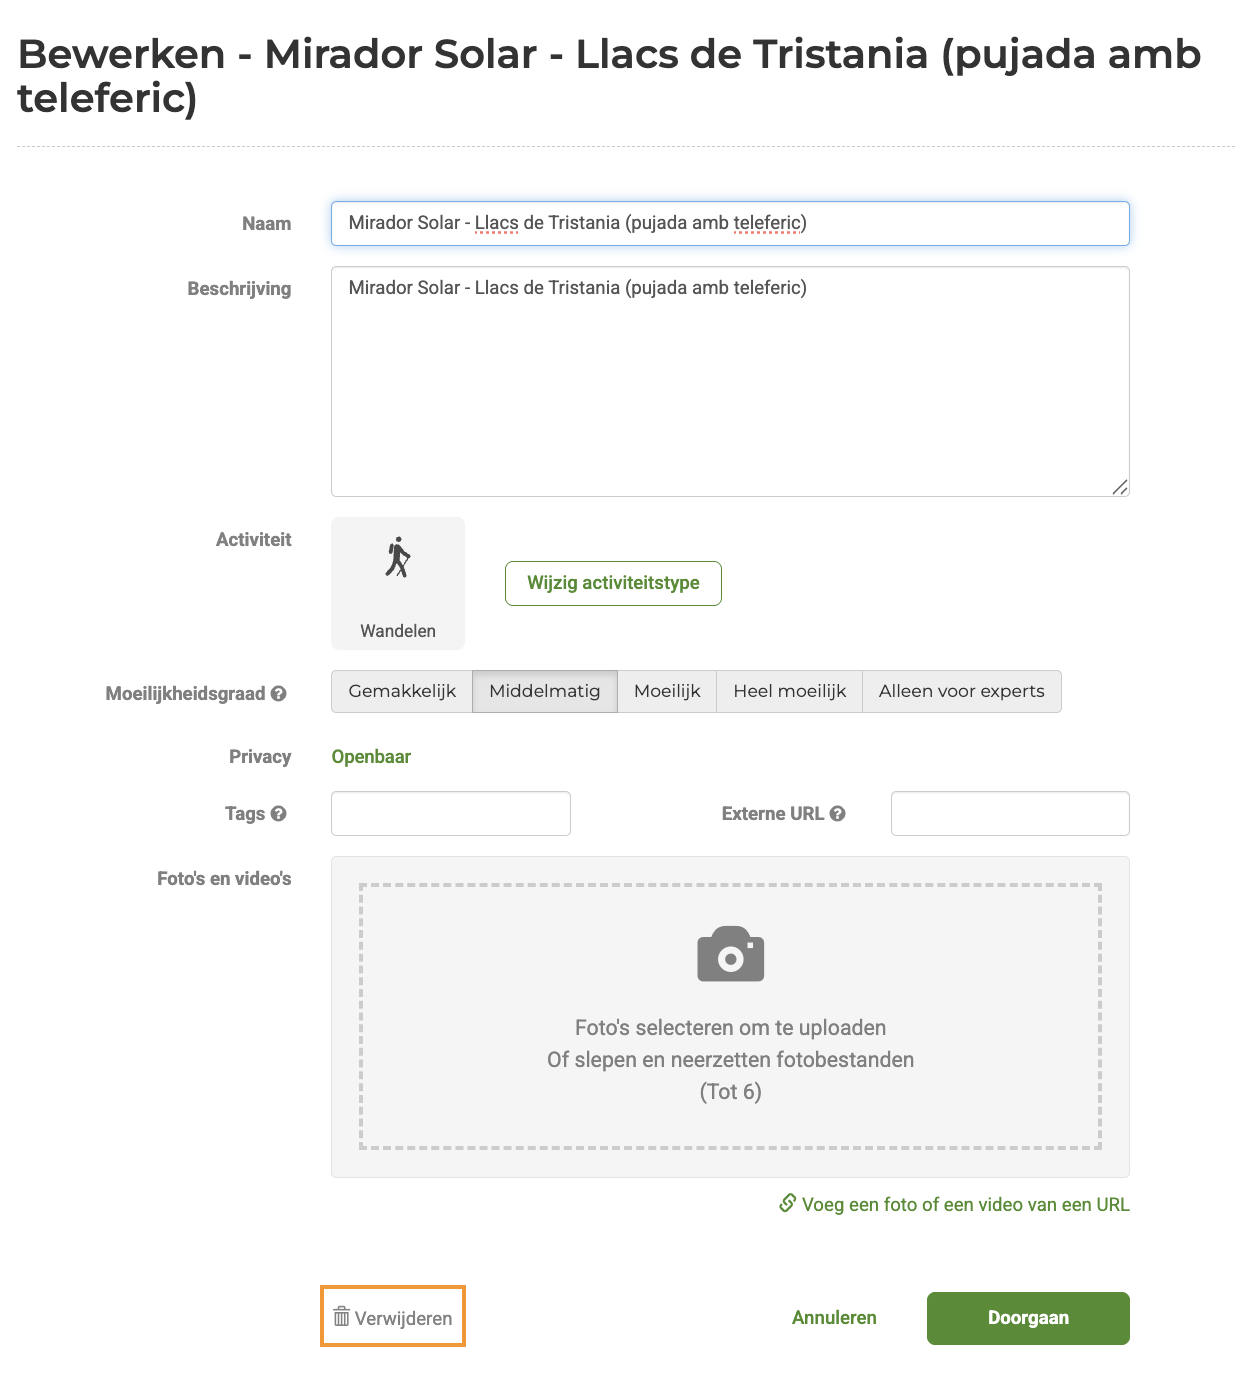
Task: Click Wijzig activiteitstype button
Action: tap(613, 583)
